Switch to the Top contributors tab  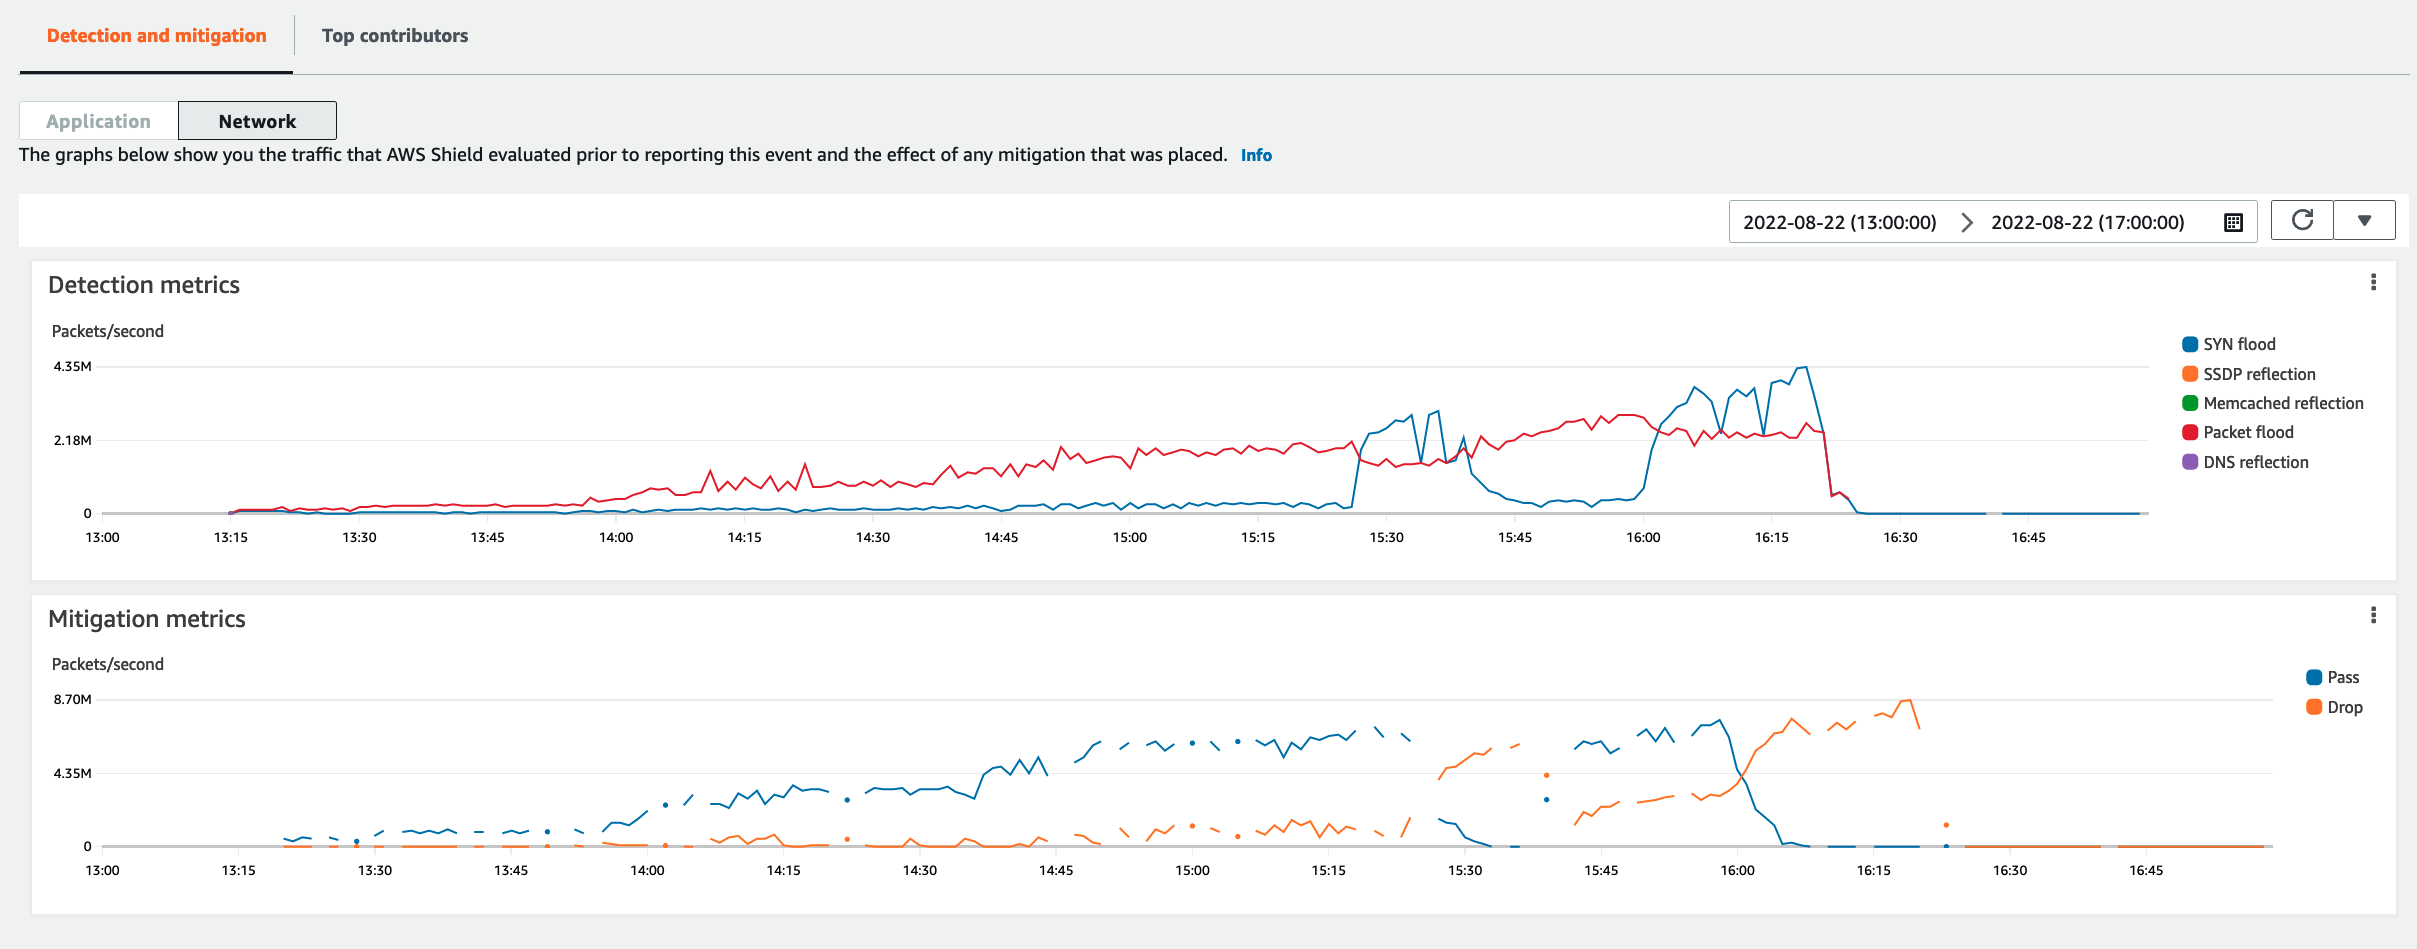[x=394, y=35]
